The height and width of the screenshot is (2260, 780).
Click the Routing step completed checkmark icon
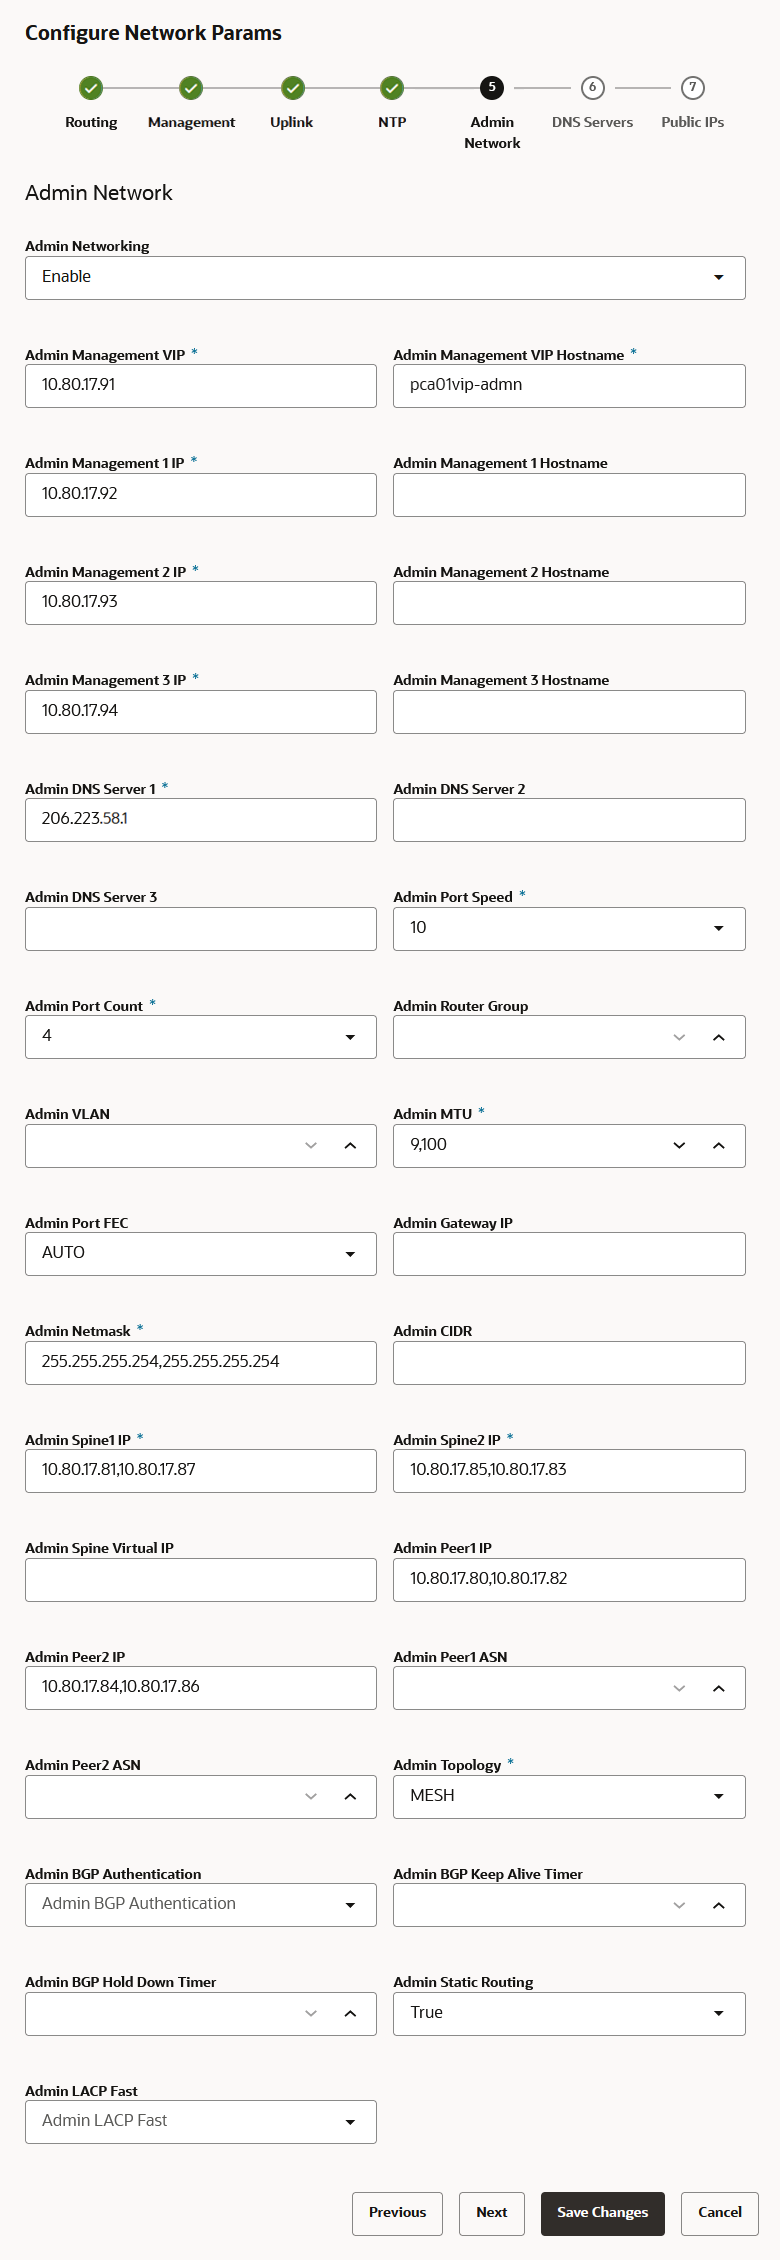pyautogui.click(x=91, y=88)
